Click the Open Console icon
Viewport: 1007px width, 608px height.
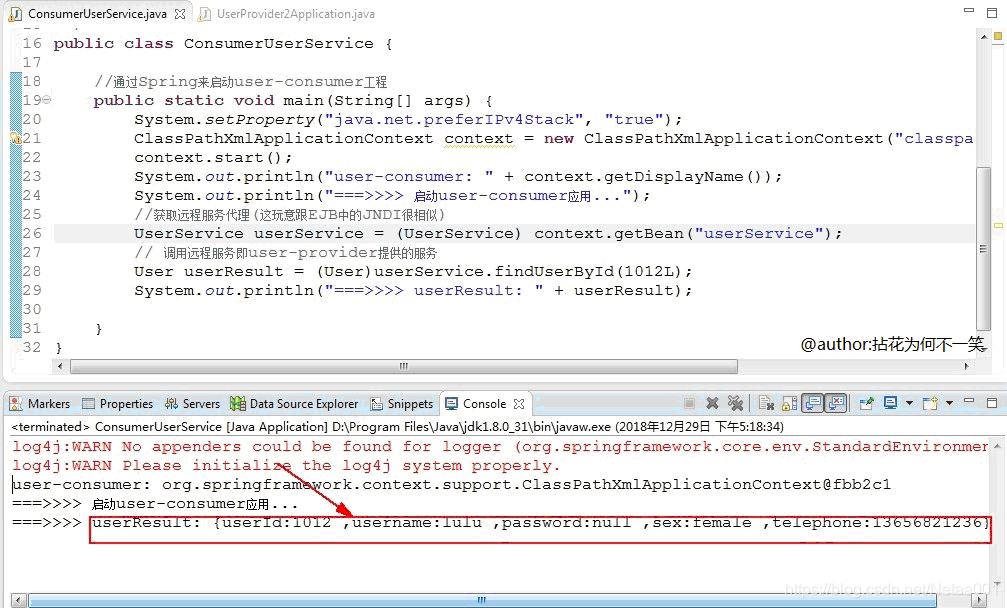pyautogui.click(x=930, y=403)
